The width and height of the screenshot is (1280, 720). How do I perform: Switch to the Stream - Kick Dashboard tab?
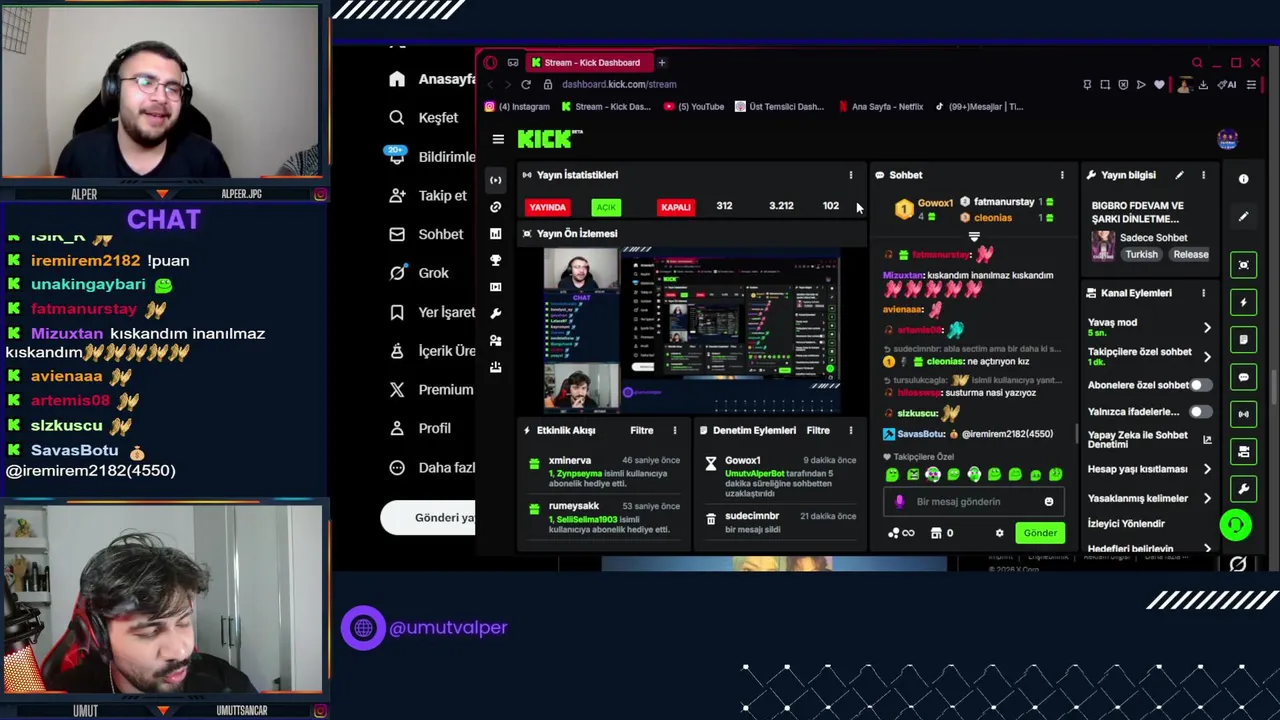click(588, 62)
